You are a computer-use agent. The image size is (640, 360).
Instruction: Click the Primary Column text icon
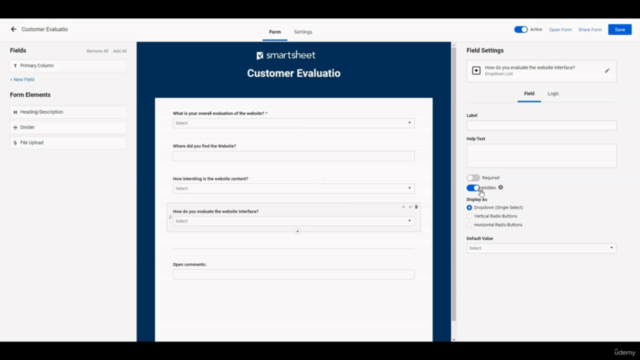[15, 66]
